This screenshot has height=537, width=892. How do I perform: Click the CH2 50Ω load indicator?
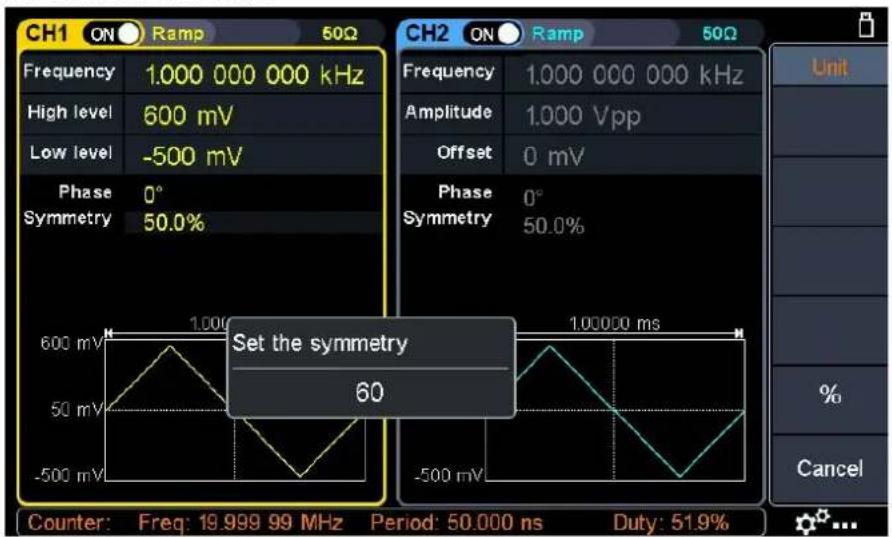click(719, 34)
